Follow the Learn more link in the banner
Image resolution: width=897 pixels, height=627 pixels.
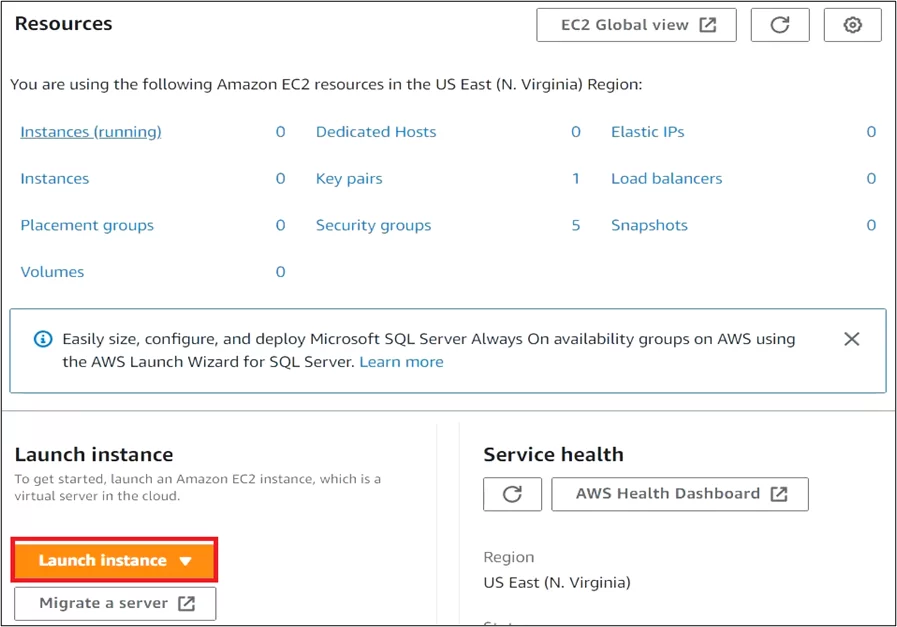401,362
